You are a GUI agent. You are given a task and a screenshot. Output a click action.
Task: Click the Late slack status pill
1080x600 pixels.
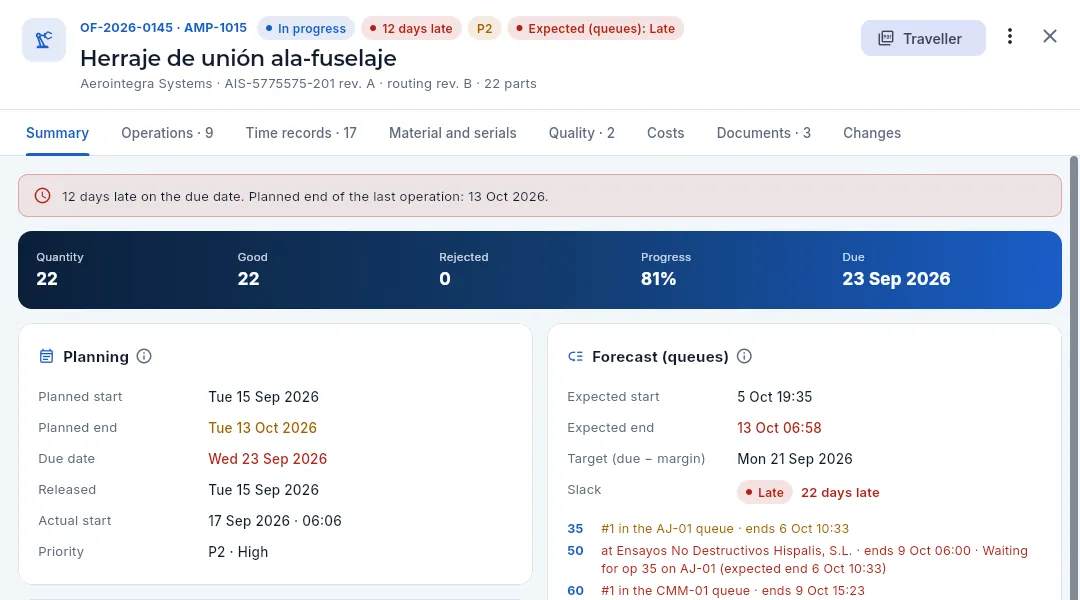[x=765, y=493]
